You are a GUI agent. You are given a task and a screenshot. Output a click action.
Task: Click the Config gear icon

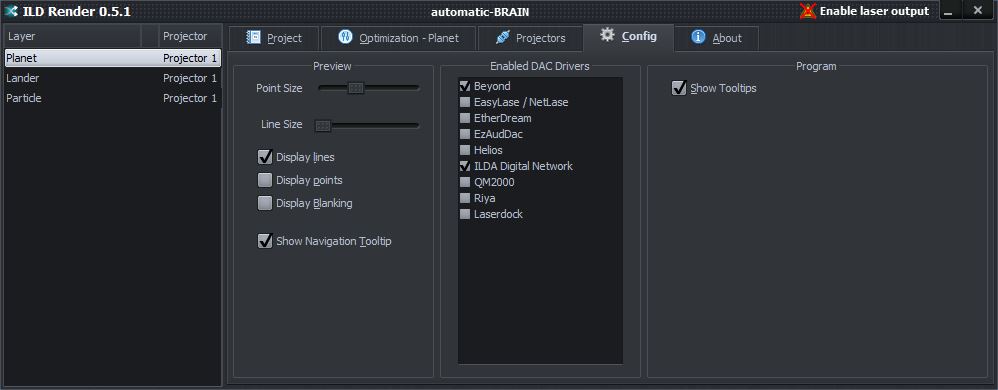(x=608, y=35)
